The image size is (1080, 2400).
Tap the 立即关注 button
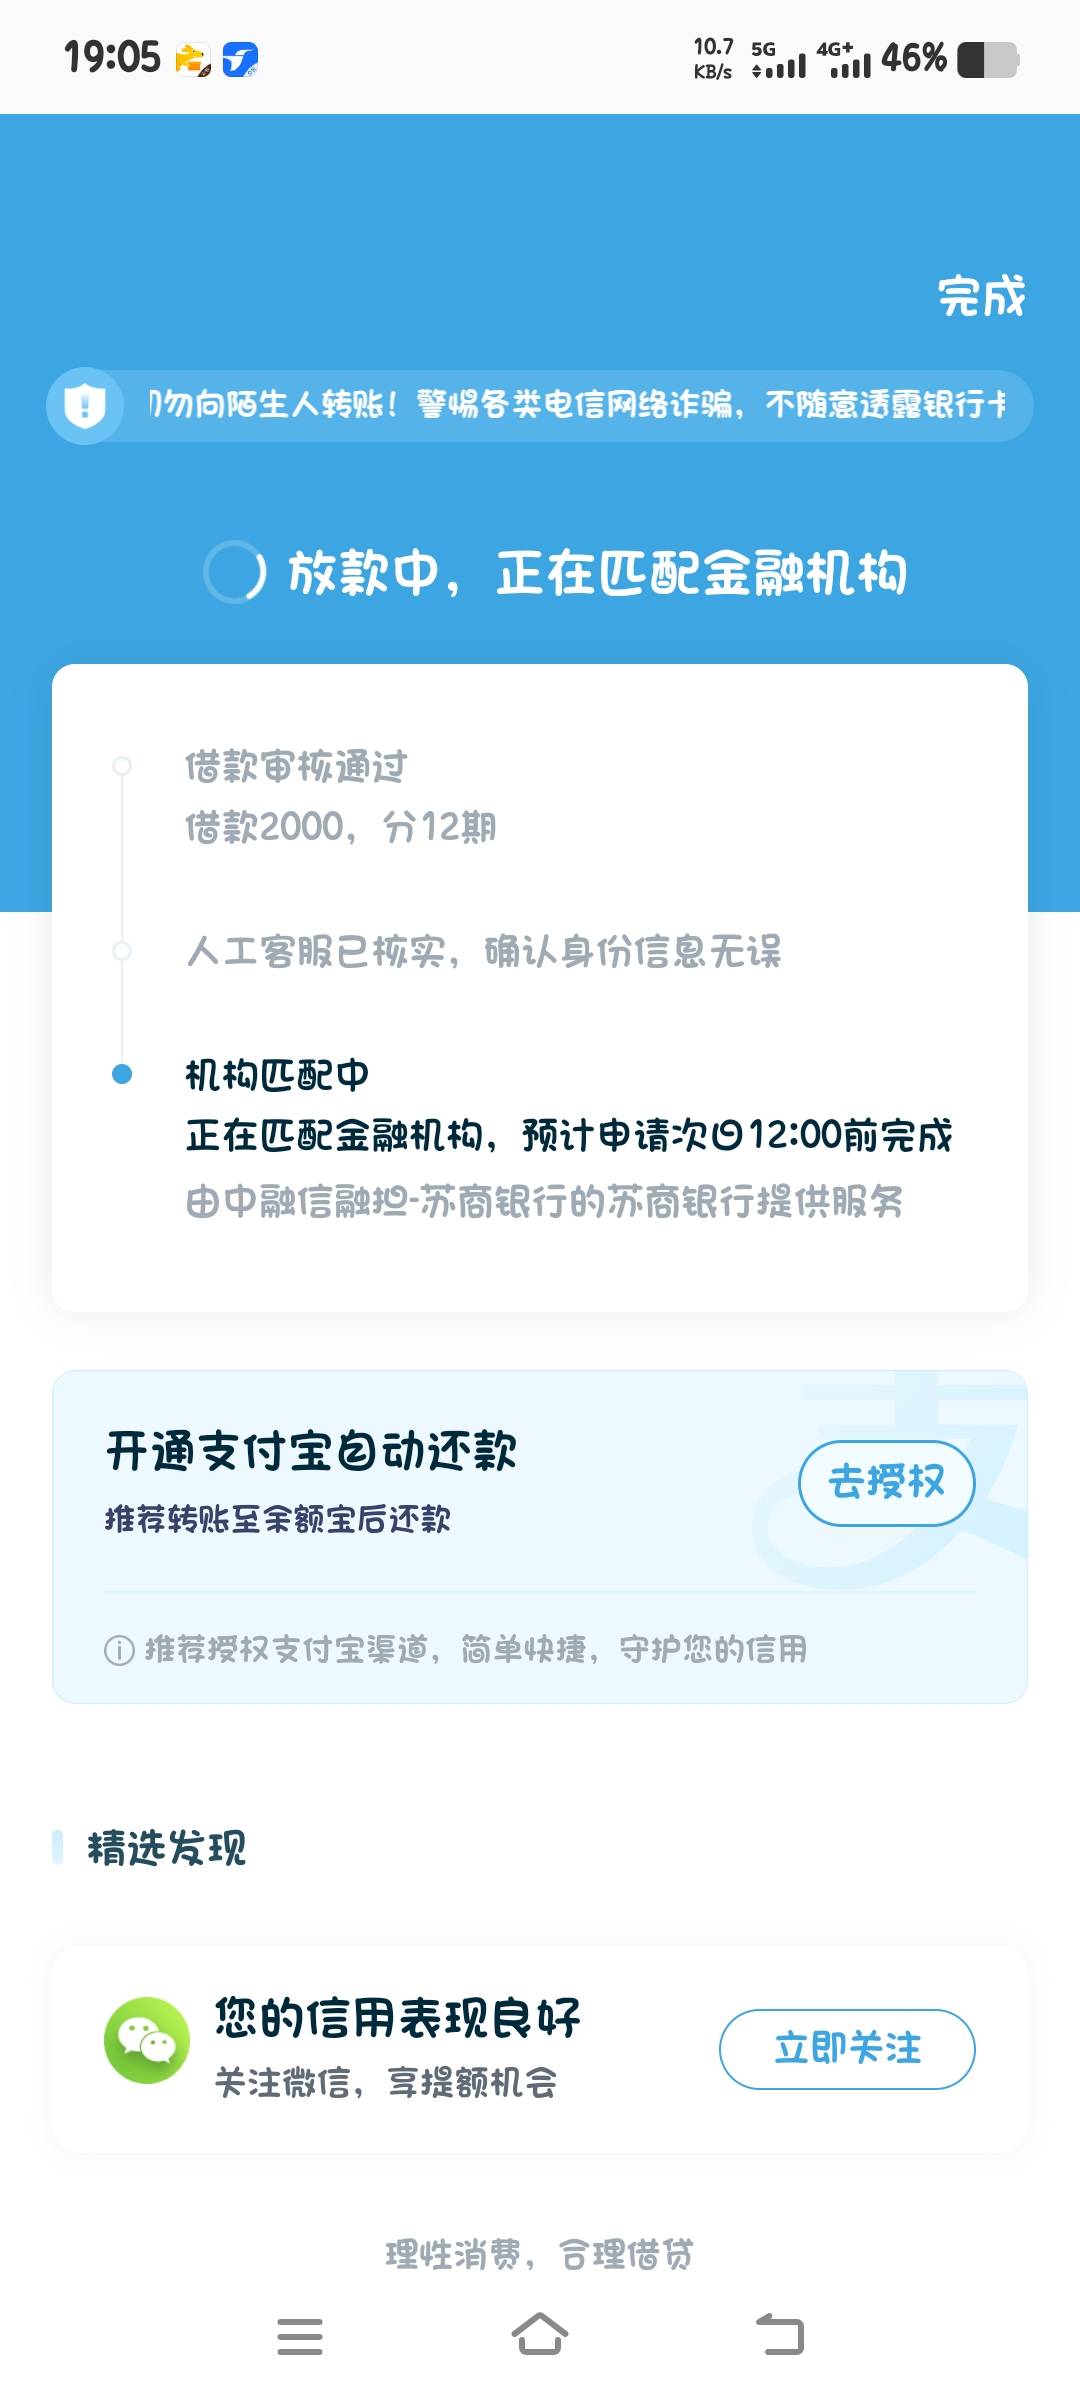(847, 2049)
